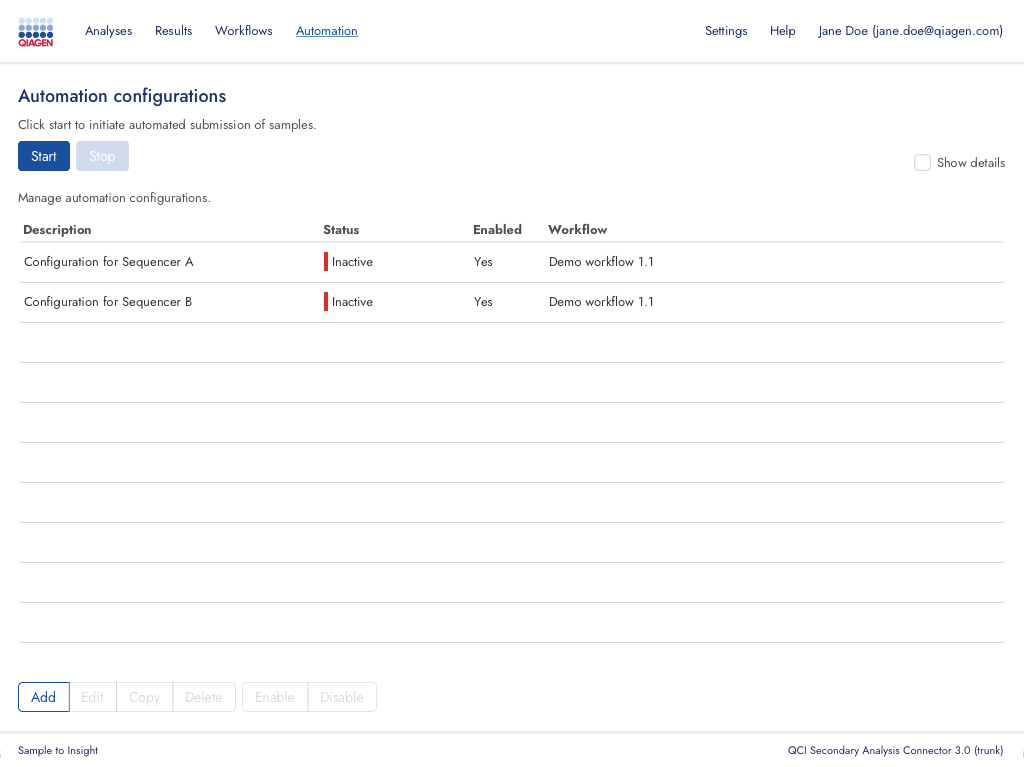The image size is (1024, 767).
Task: Click Sample to Insight footer text
Action: 58,751
